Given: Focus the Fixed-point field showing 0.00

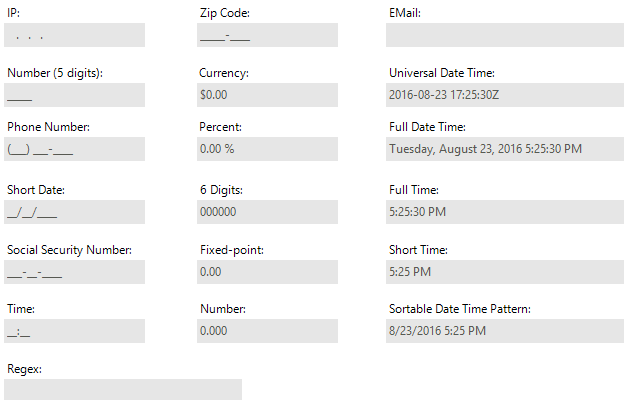Looking at the screenshot, I should [x=267, y=272].
